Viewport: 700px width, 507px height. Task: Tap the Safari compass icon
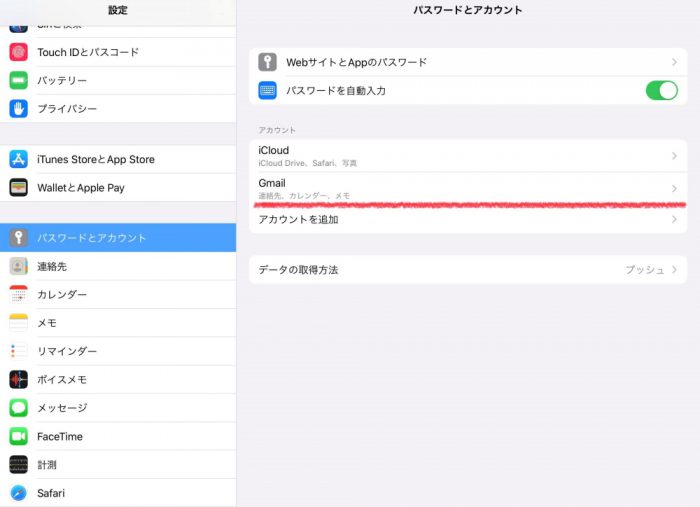tap(18, 493)
